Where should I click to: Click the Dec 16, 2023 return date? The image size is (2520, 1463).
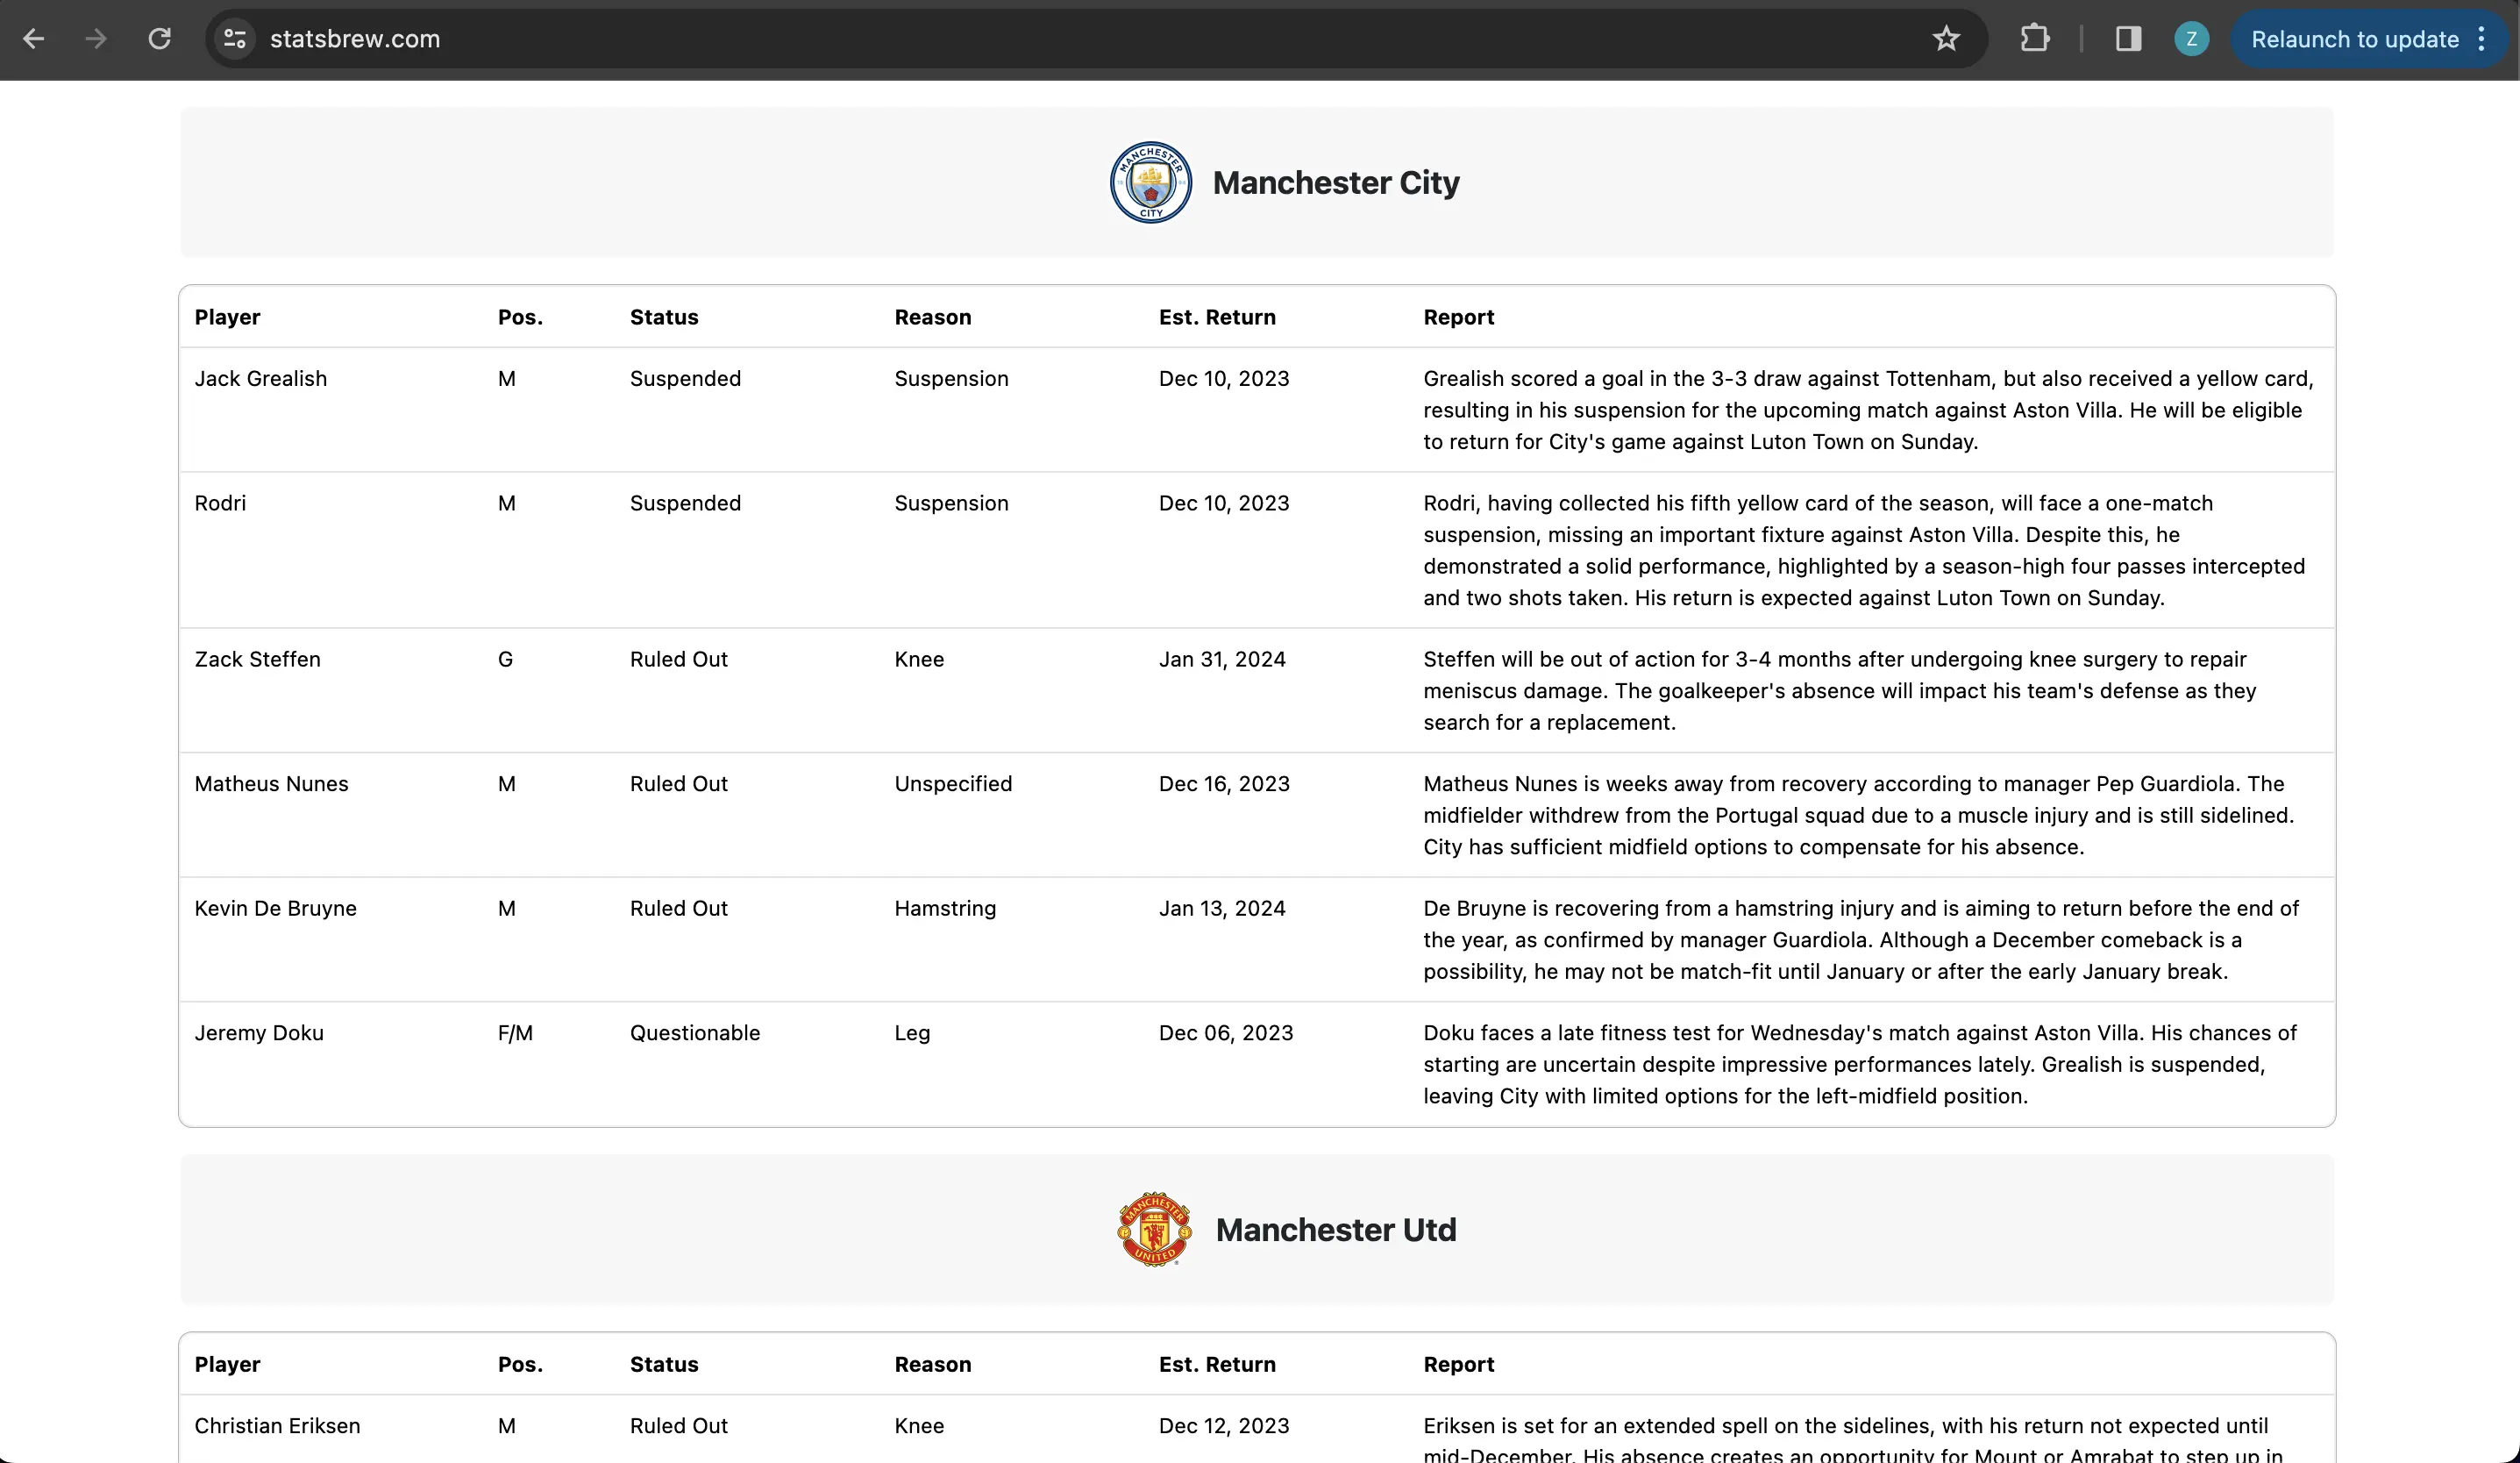1224,784
